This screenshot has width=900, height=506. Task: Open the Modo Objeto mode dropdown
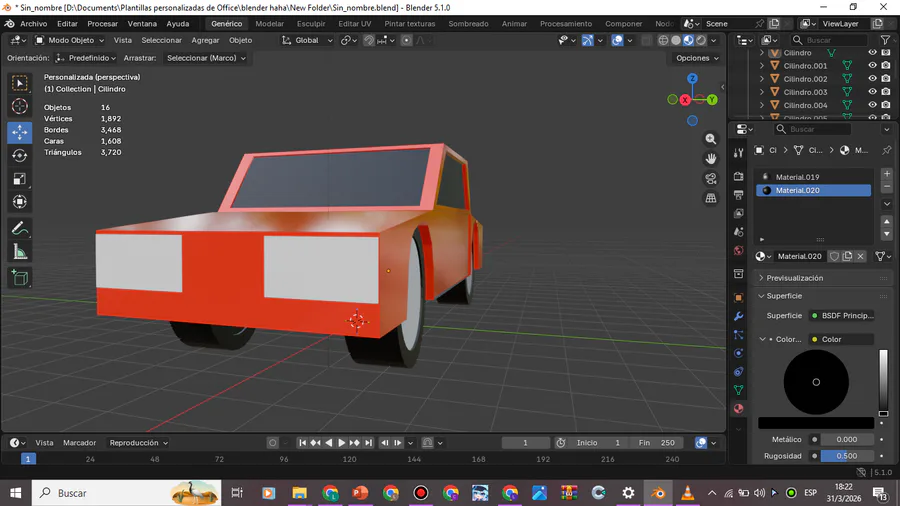[69, 40]
